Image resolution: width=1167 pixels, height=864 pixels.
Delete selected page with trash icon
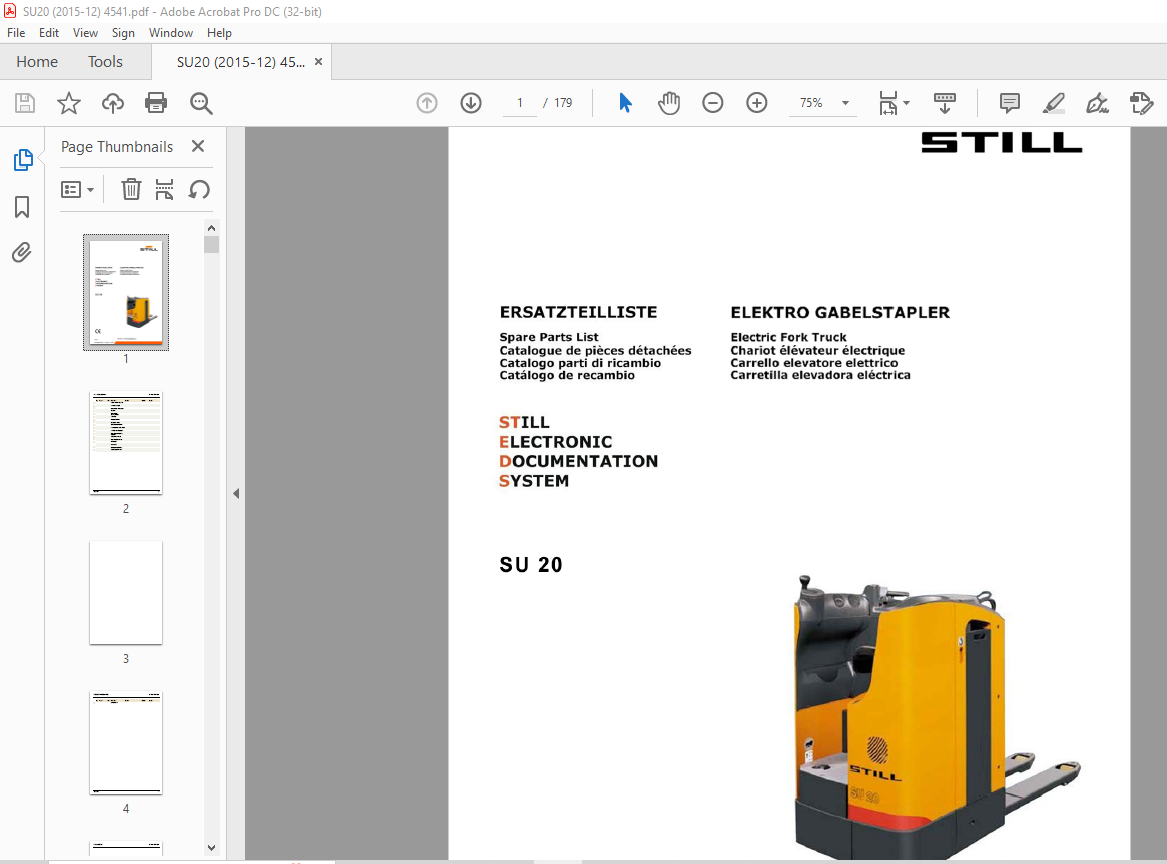click(x=131, y=190)
